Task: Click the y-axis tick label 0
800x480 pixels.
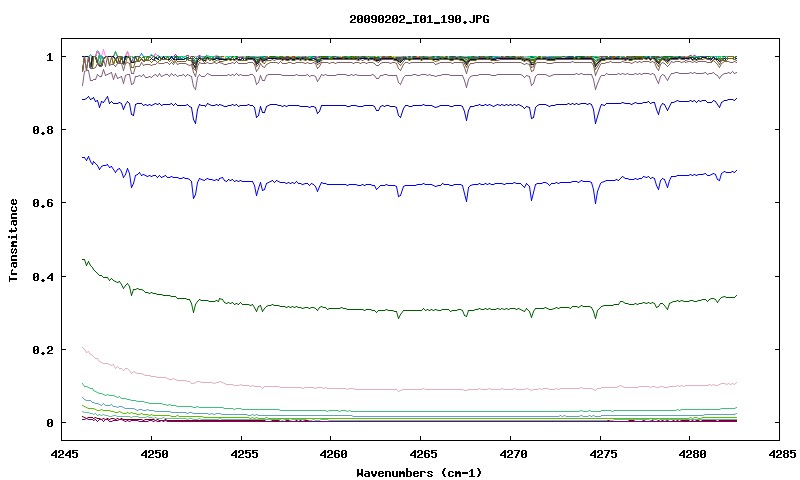Action: 50,423
